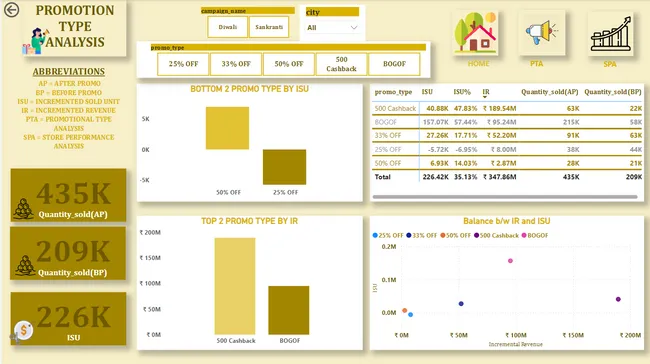This screenshot has height=364, width=650.
Task: Click the 500 Cashback legend entry
Action: (x=496, y=235)
